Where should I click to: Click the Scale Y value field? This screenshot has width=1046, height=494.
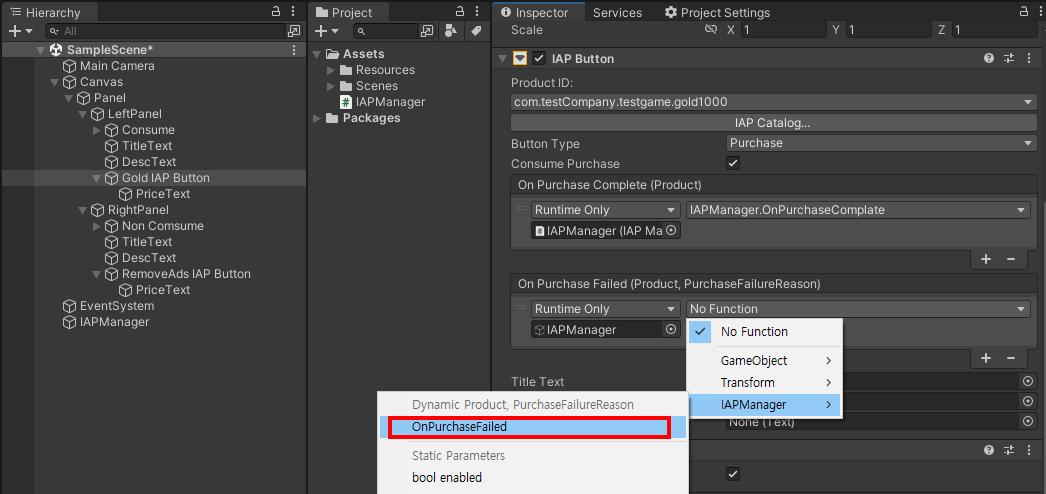(888, 30)
